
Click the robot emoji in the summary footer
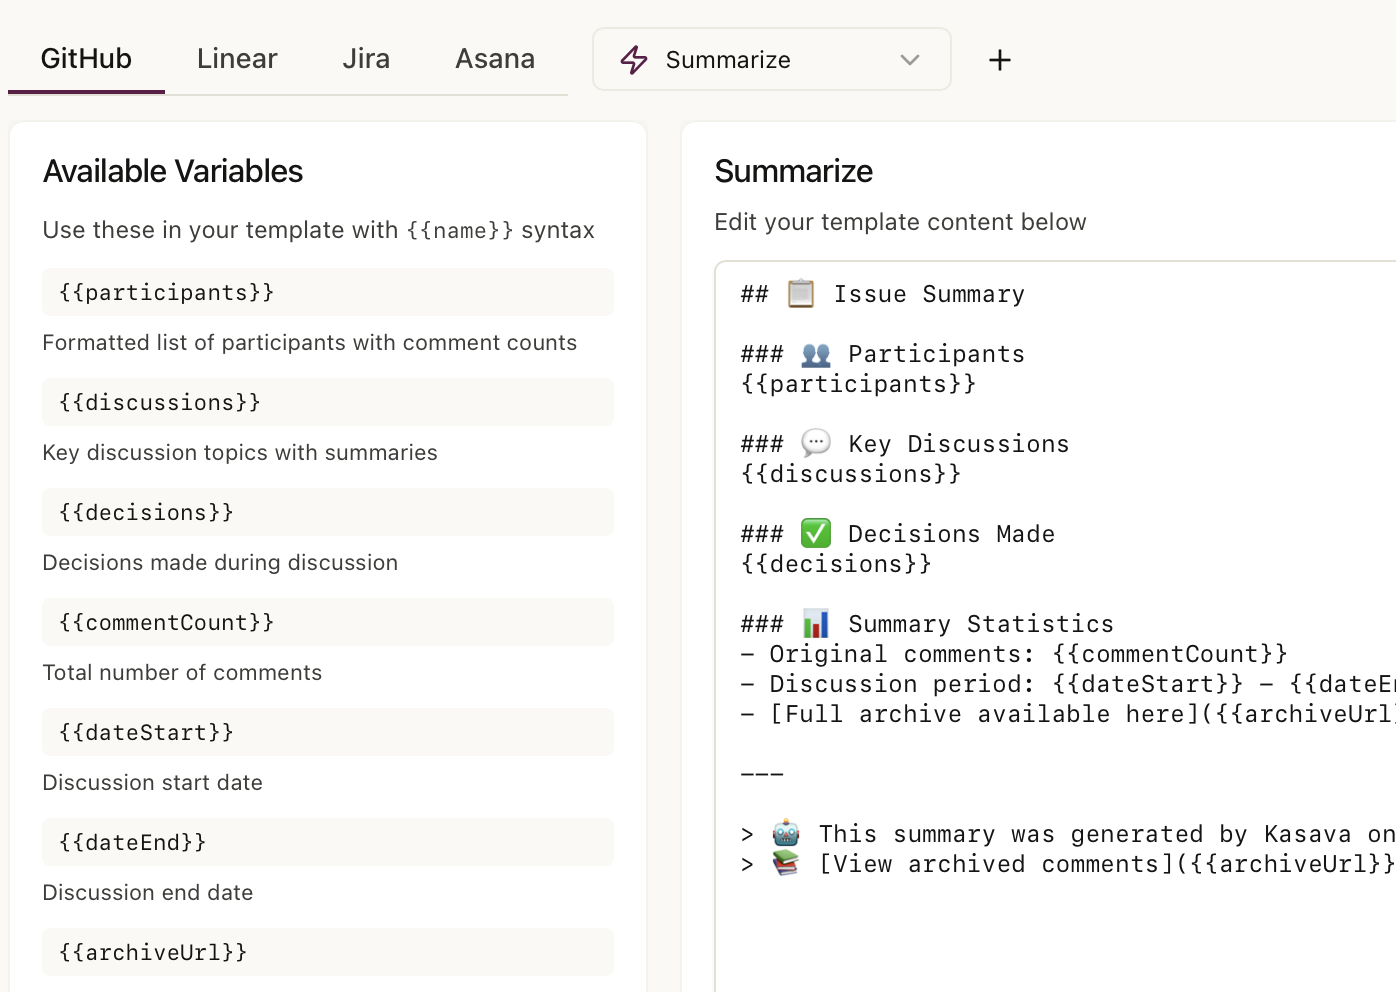[x=786, y=832]
